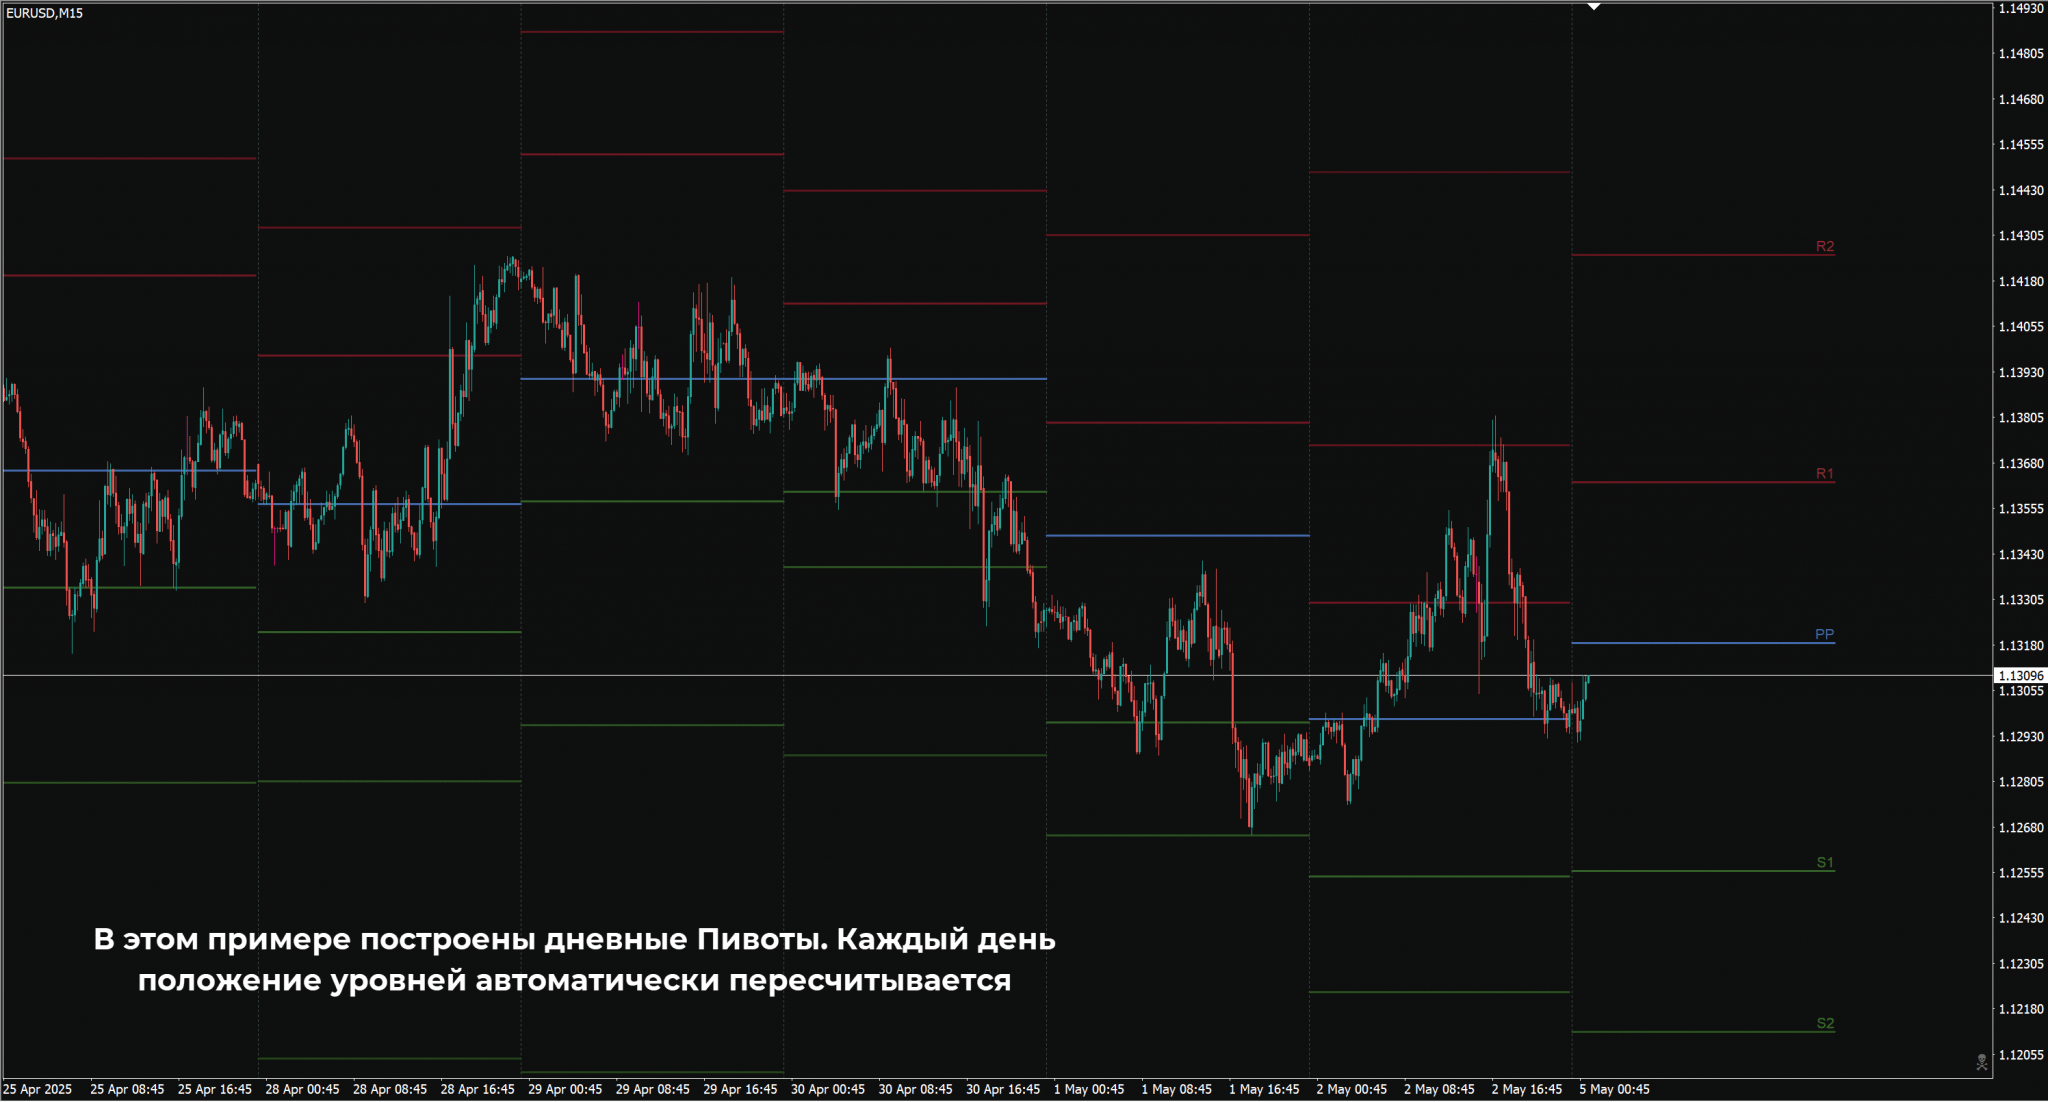Image resolution: width=2048 pixels, height=1102 pixels.
Task: Click the R1 resistance level label
Action: click(1825, 473)
